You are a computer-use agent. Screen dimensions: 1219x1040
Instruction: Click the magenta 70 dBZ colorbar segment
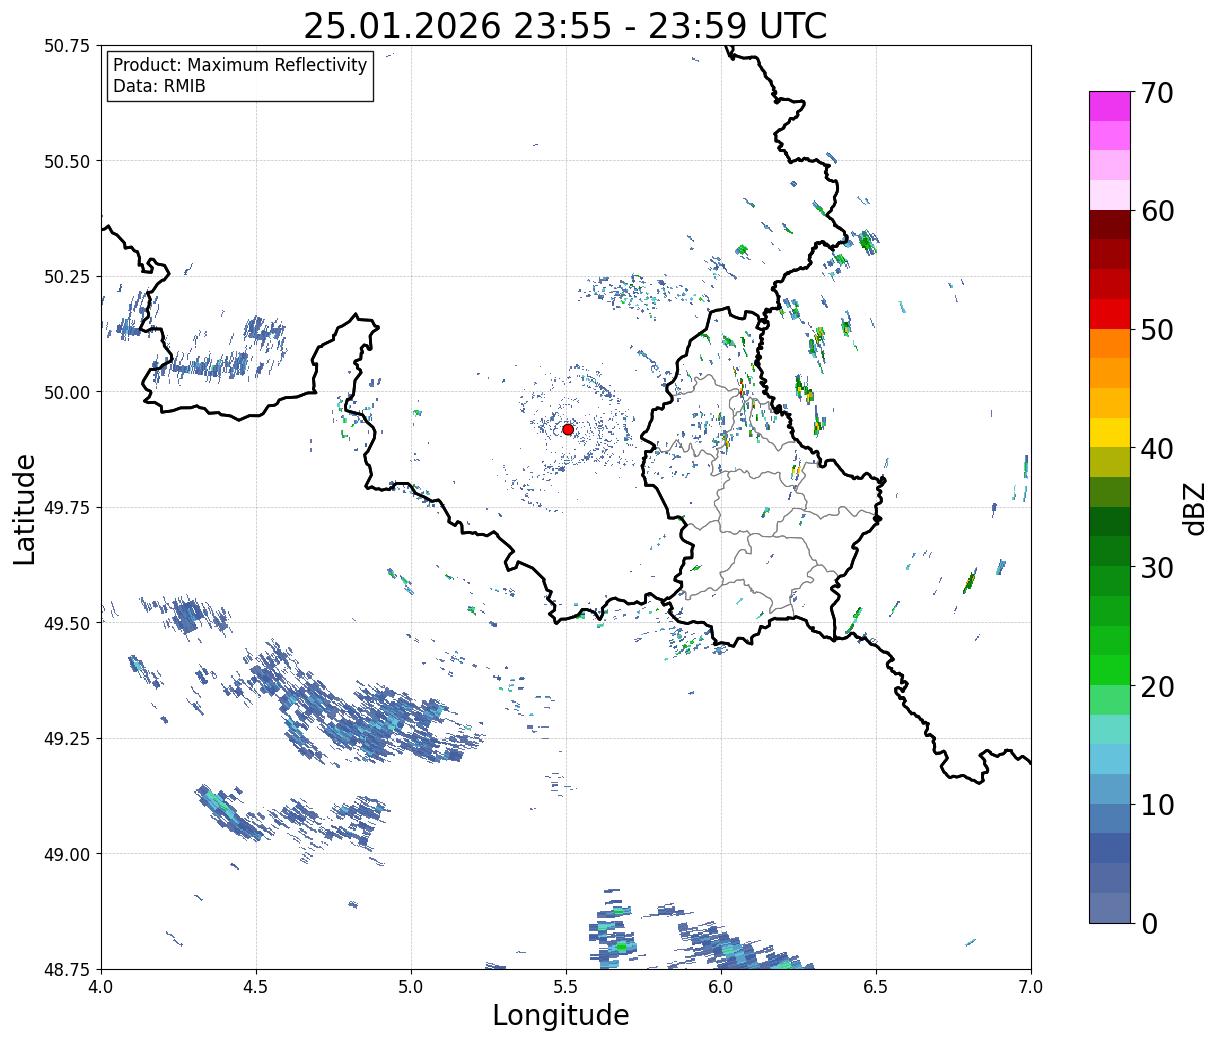(1110, 106)
